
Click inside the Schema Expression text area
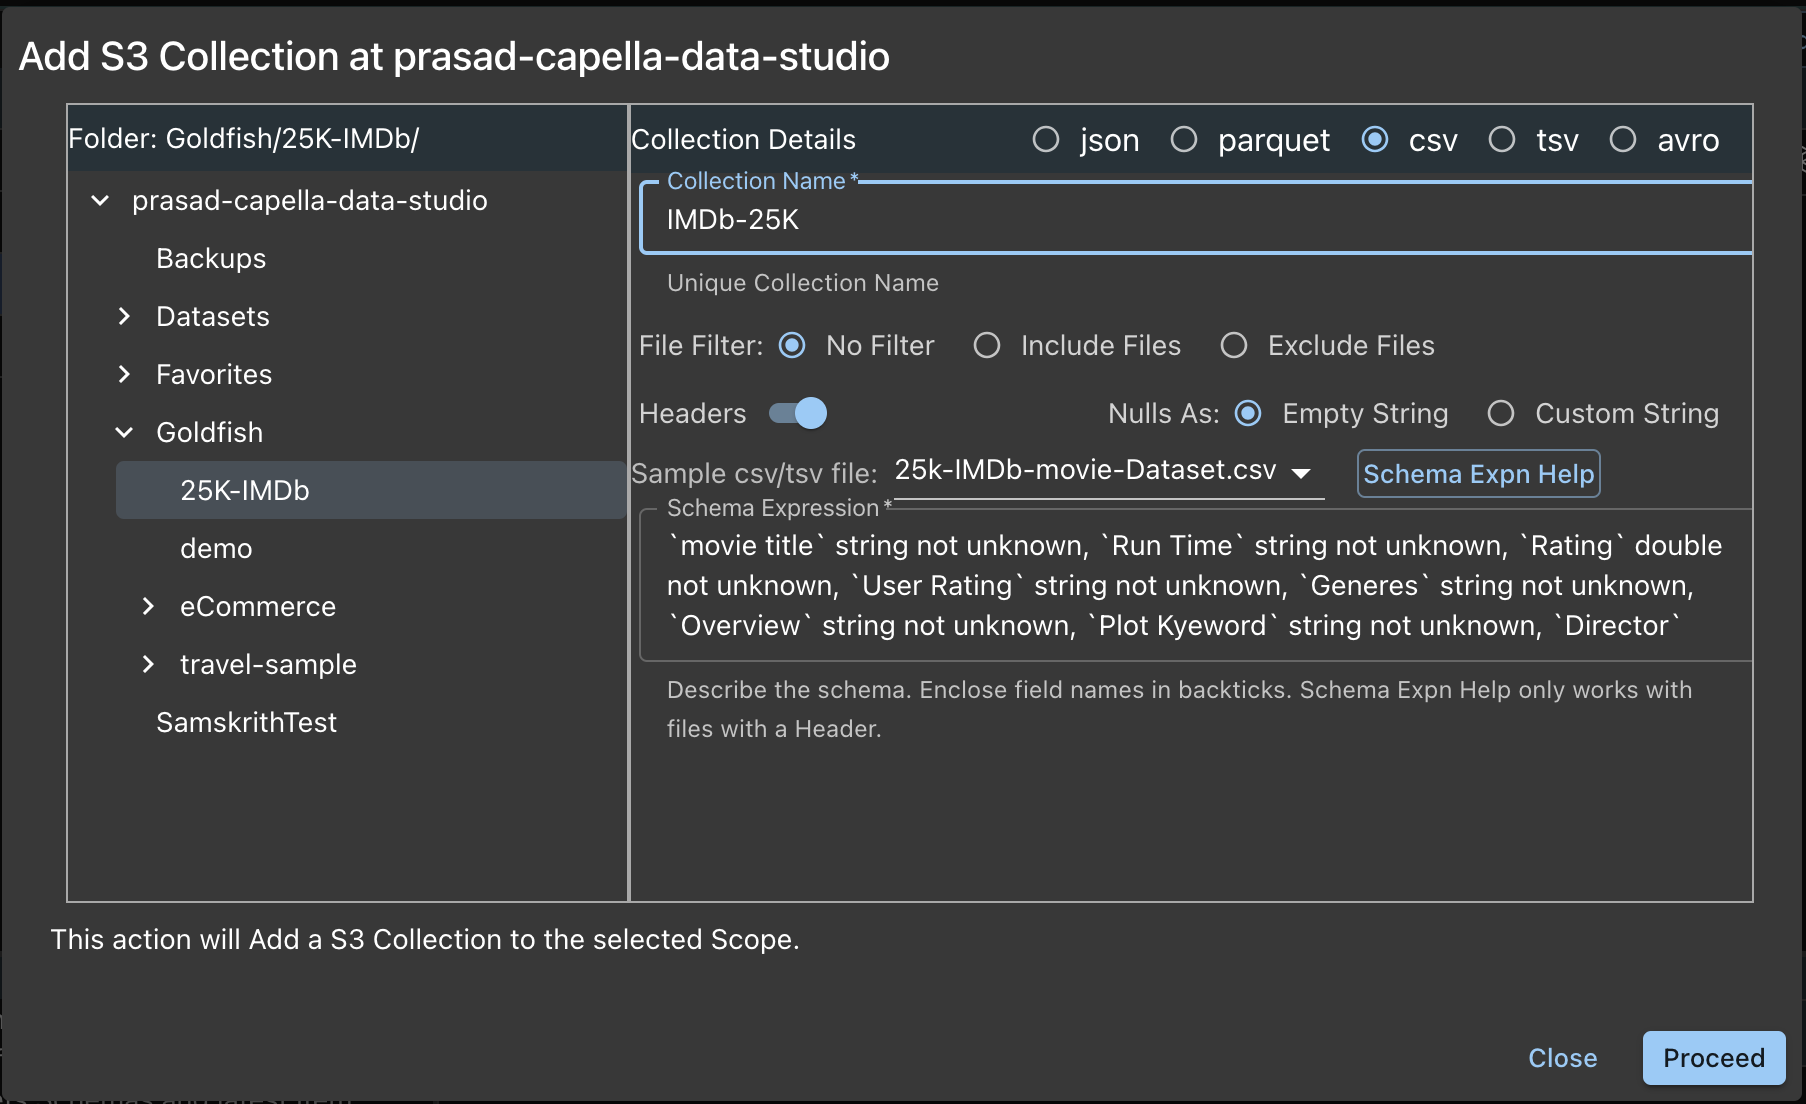click(1195, 585)
